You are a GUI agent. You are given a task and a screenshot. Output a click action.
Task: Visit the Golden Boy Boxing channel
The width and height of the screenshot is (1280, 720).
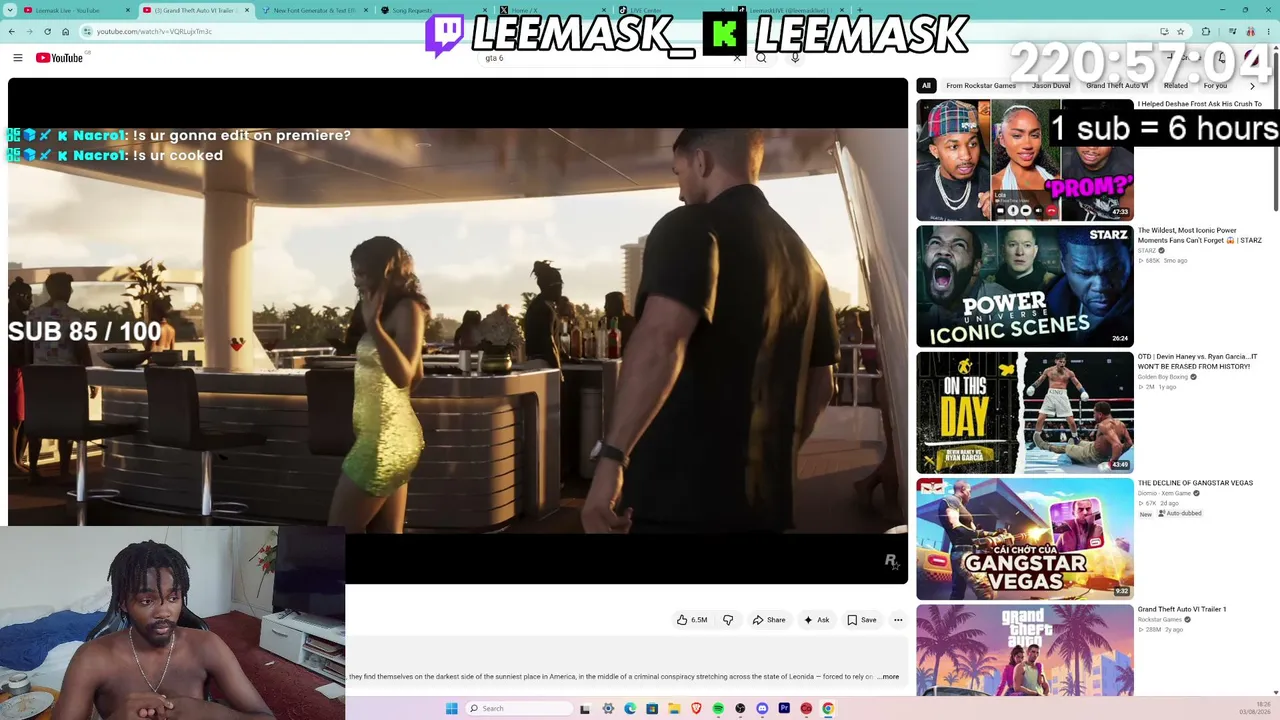(1161, 377)
